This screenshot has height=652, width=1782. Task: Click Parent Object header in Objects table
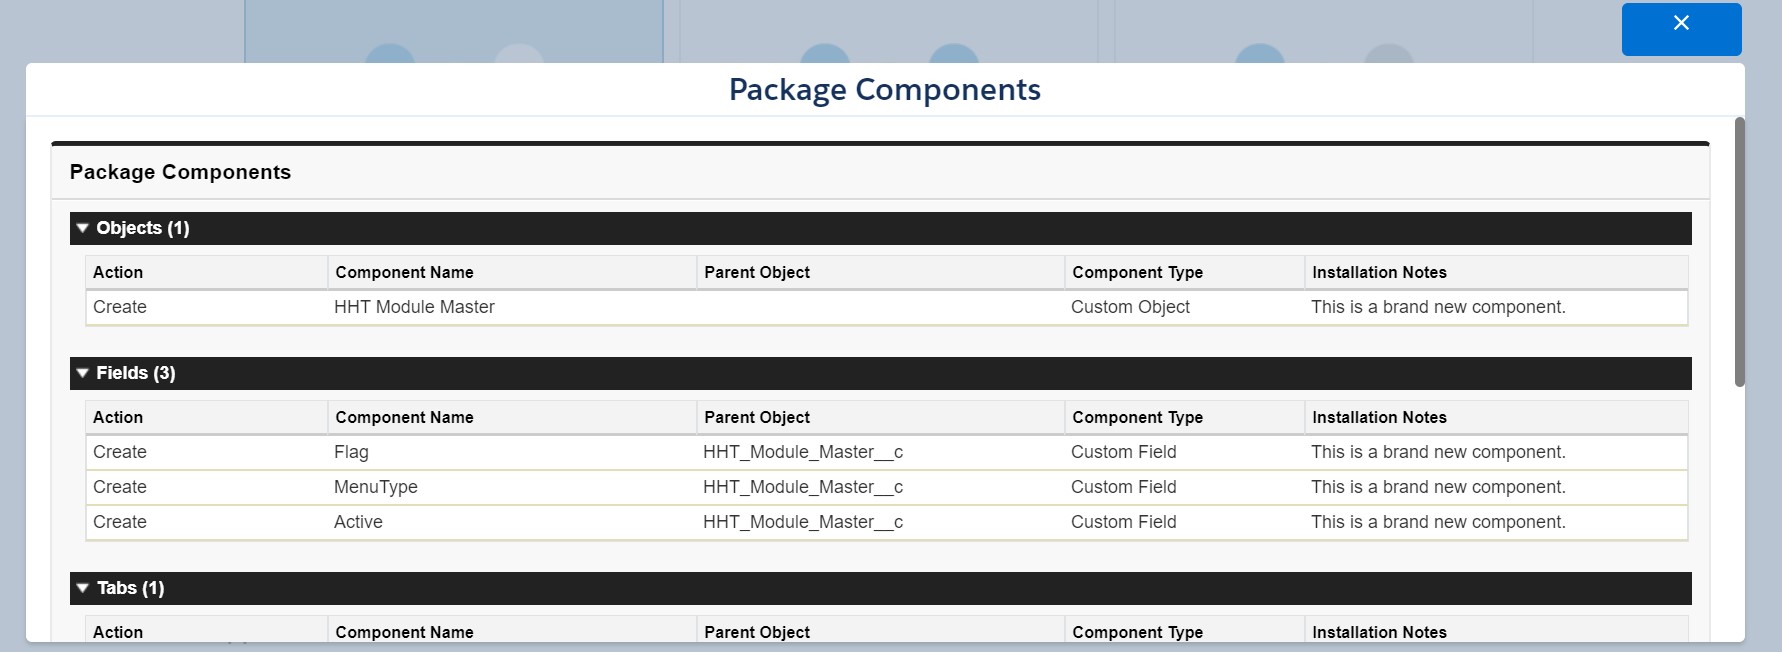click(757, 272)
